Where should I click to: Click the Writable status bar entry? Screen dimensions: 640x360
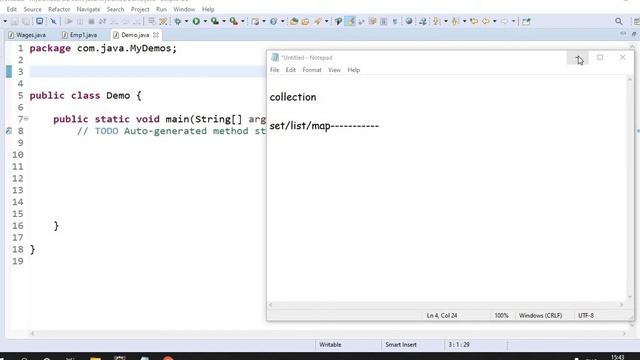(x=330, y=345)
